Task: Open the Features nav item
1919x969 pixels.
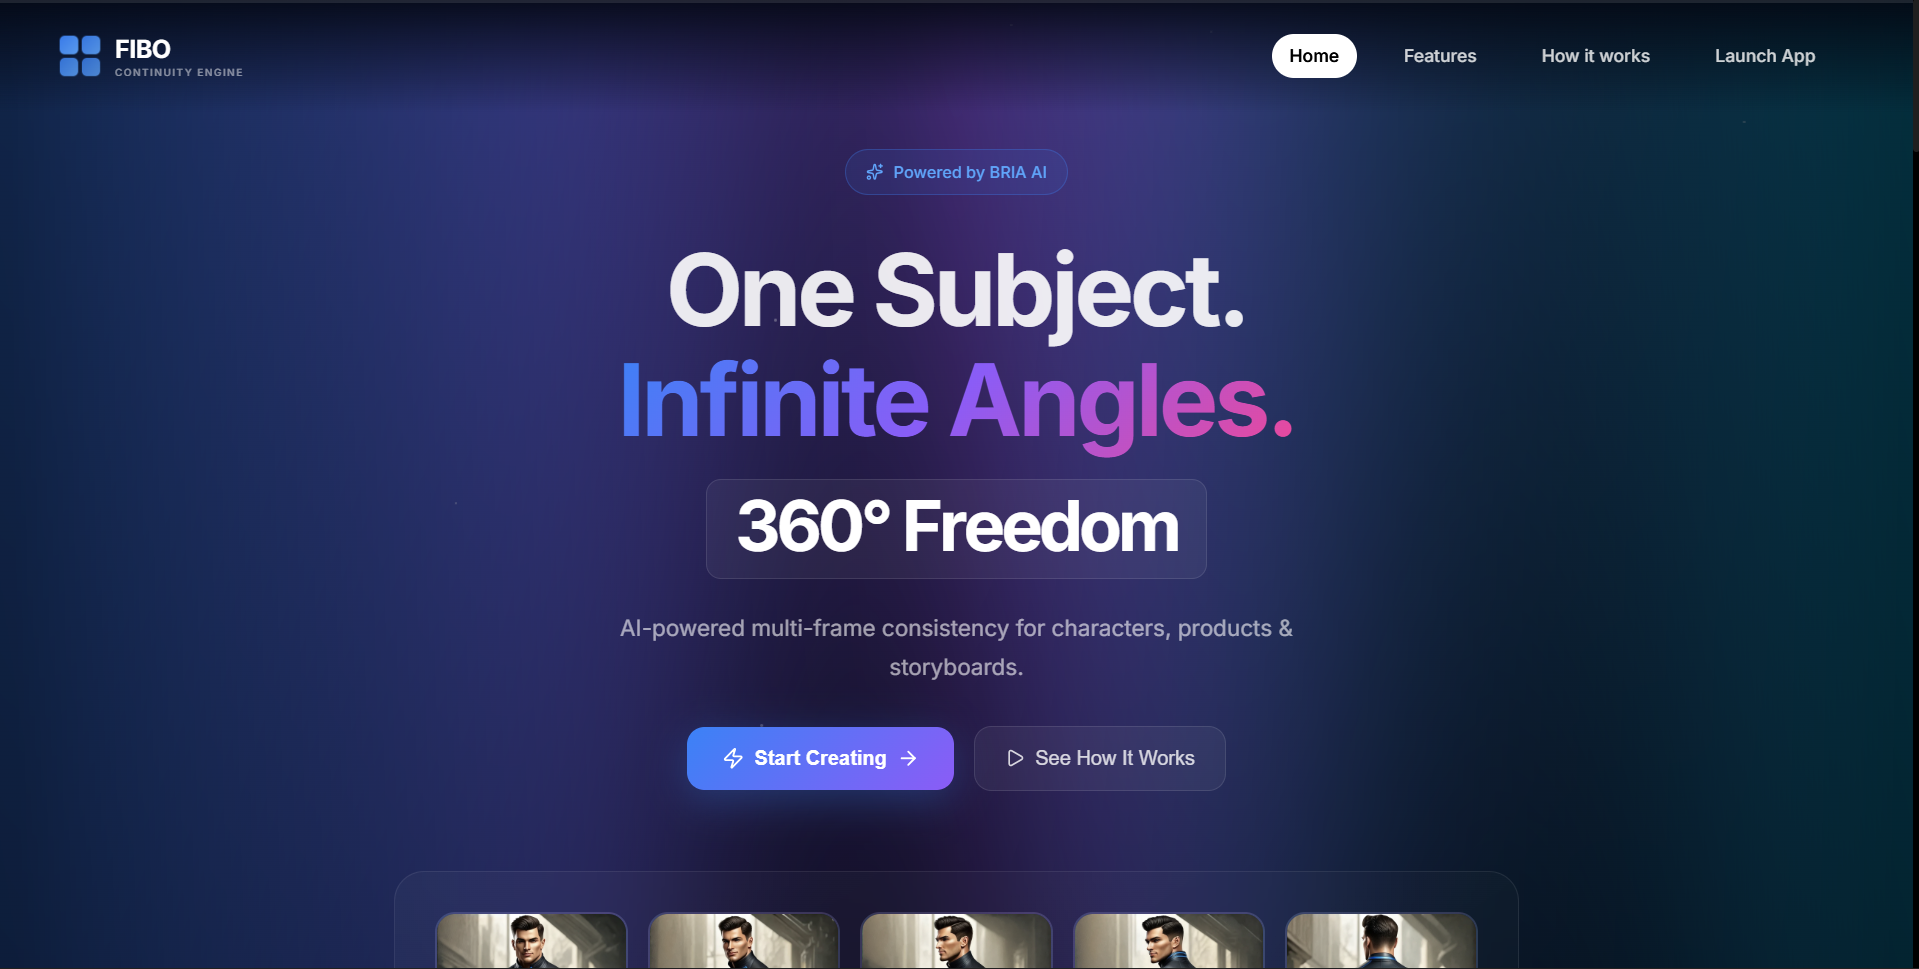Action: 1440,56
